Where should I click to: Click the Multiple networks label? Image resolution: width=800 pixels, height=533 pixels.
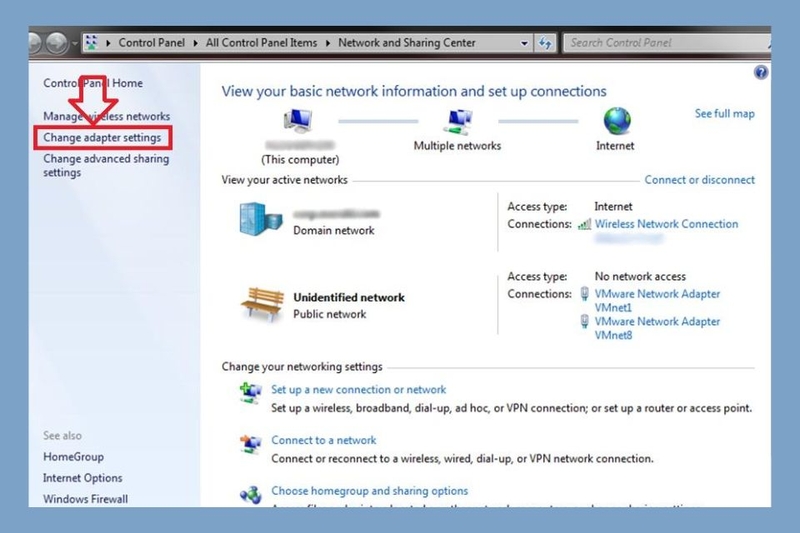(x=457, y=146)
